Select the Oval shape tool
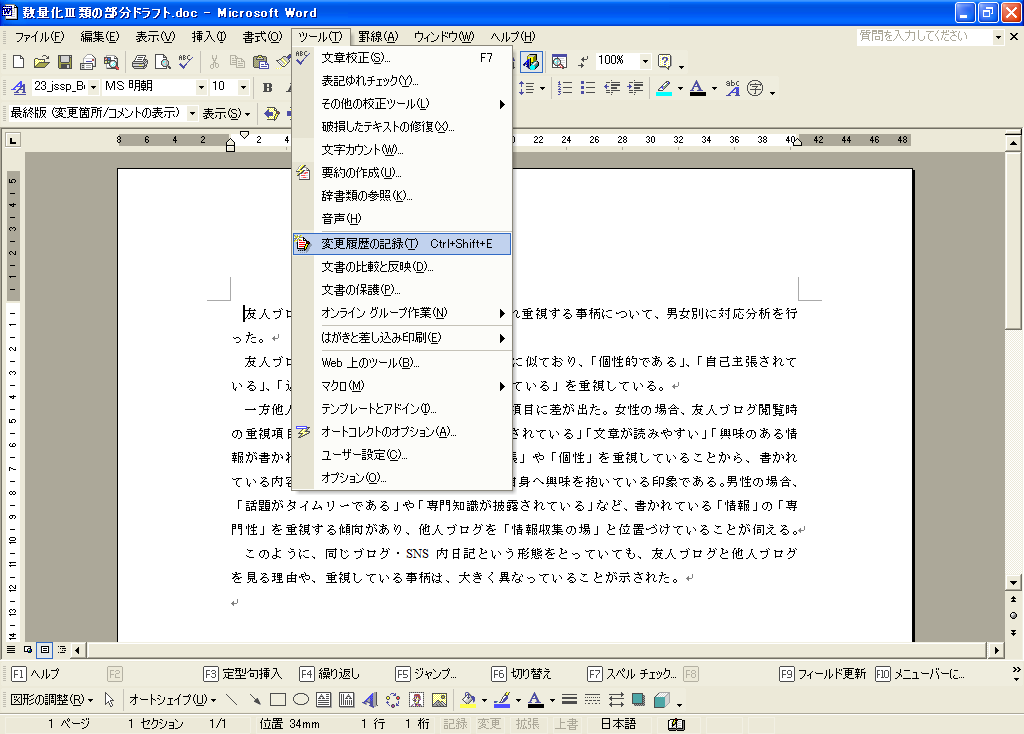1024x734 pixels. [x=300, y=700]
